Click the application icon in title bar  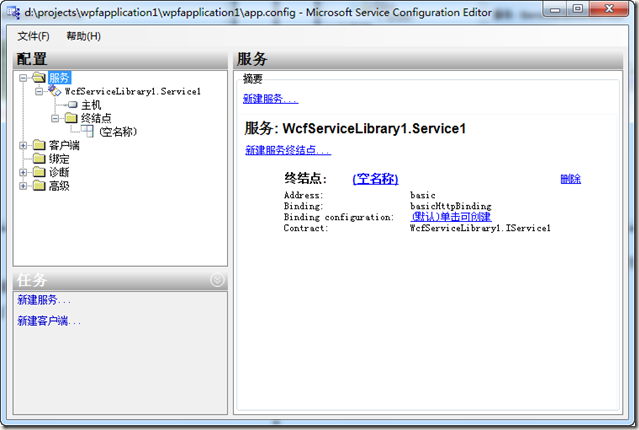[13, 13]
